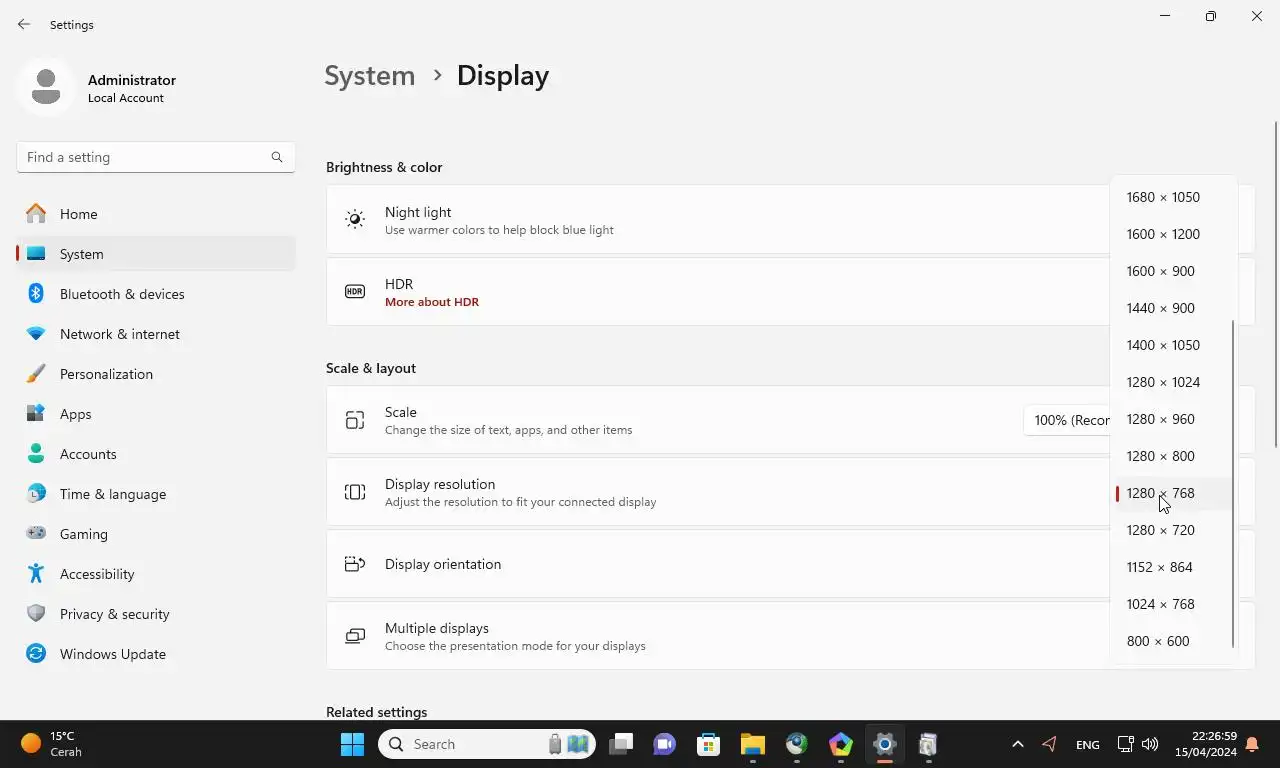Open File Explorer from taskbar
1280x768 pixels.
coord(753,744)
